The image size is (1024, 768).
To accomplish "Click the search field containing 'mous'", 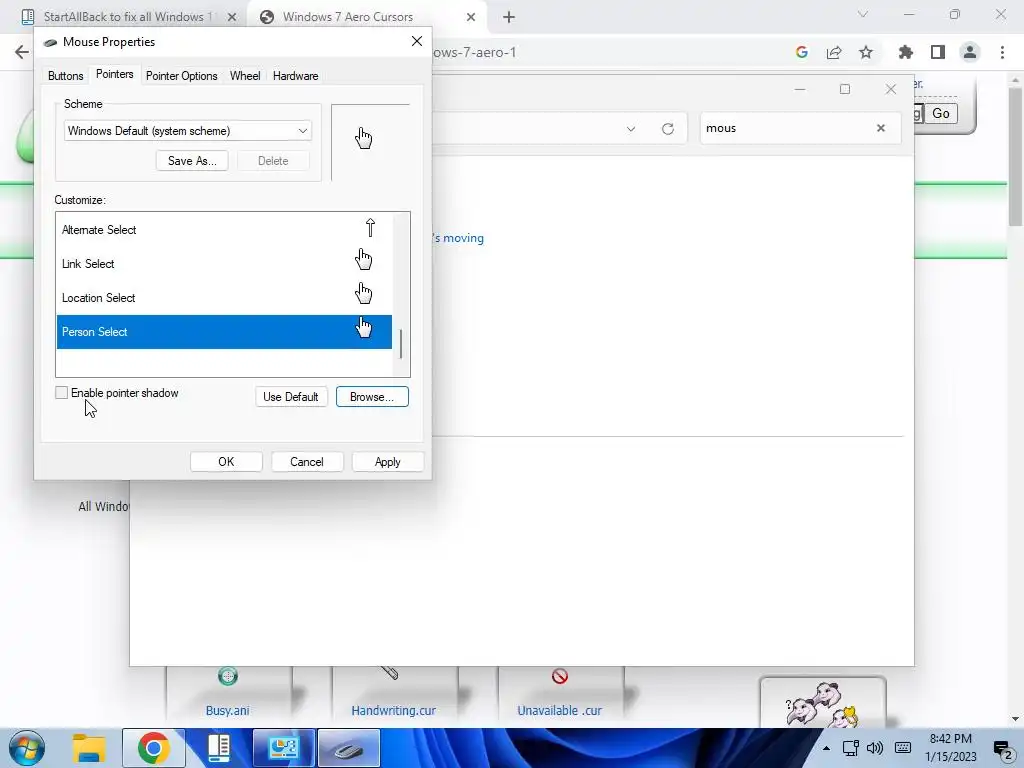I will (787, 128).
